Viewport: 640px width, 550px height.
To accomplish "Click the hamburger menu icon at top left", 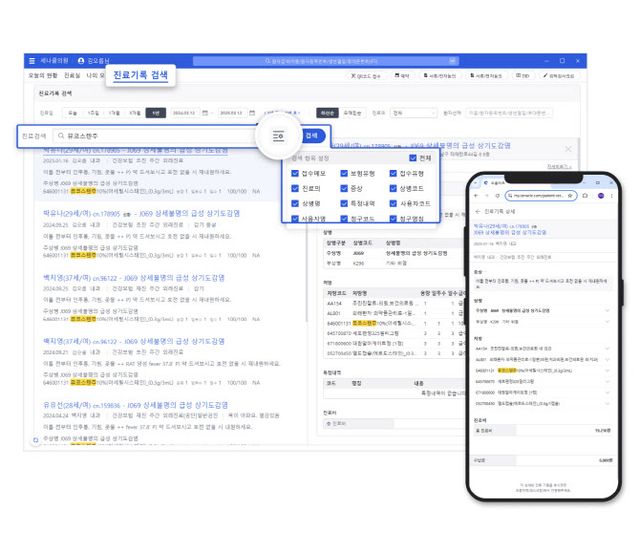I will tap(31, 61).
